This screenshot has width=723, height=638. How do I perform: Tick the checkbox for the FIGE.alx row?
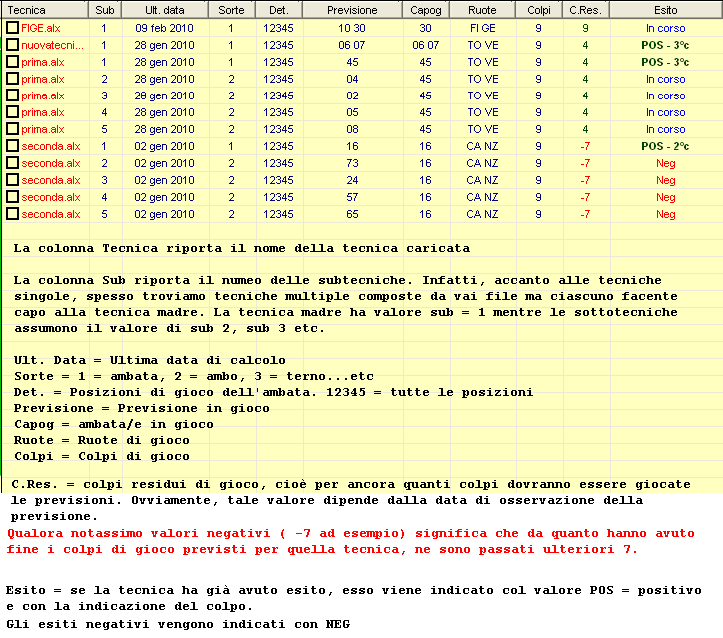(12, 28)
